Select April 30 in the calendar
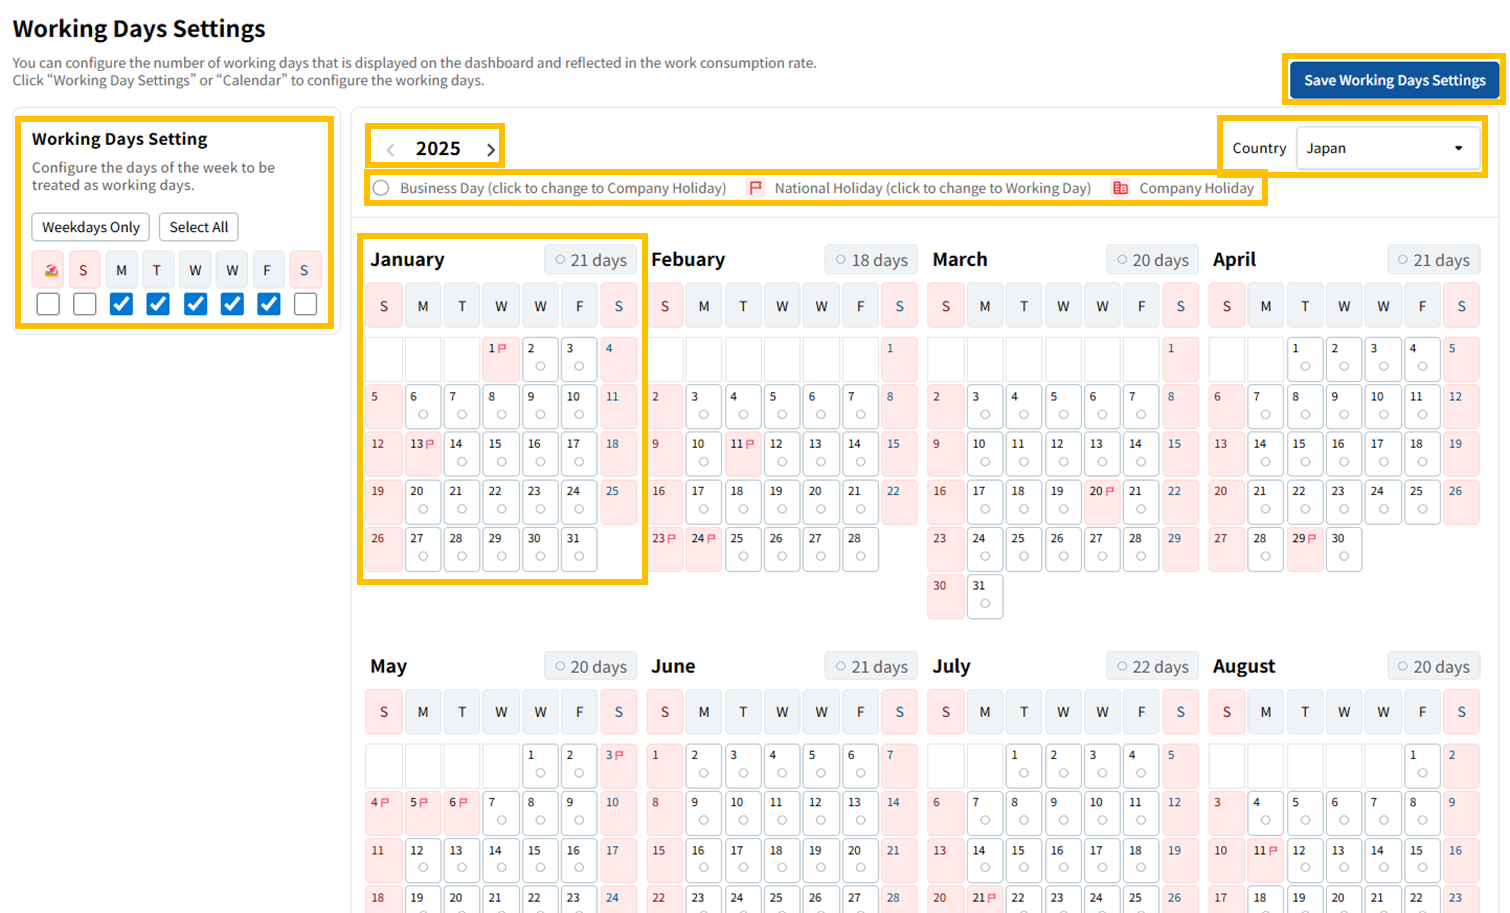Image resolution: width=1510 pixels, height=913 pixels. (x=1344, y=548)
